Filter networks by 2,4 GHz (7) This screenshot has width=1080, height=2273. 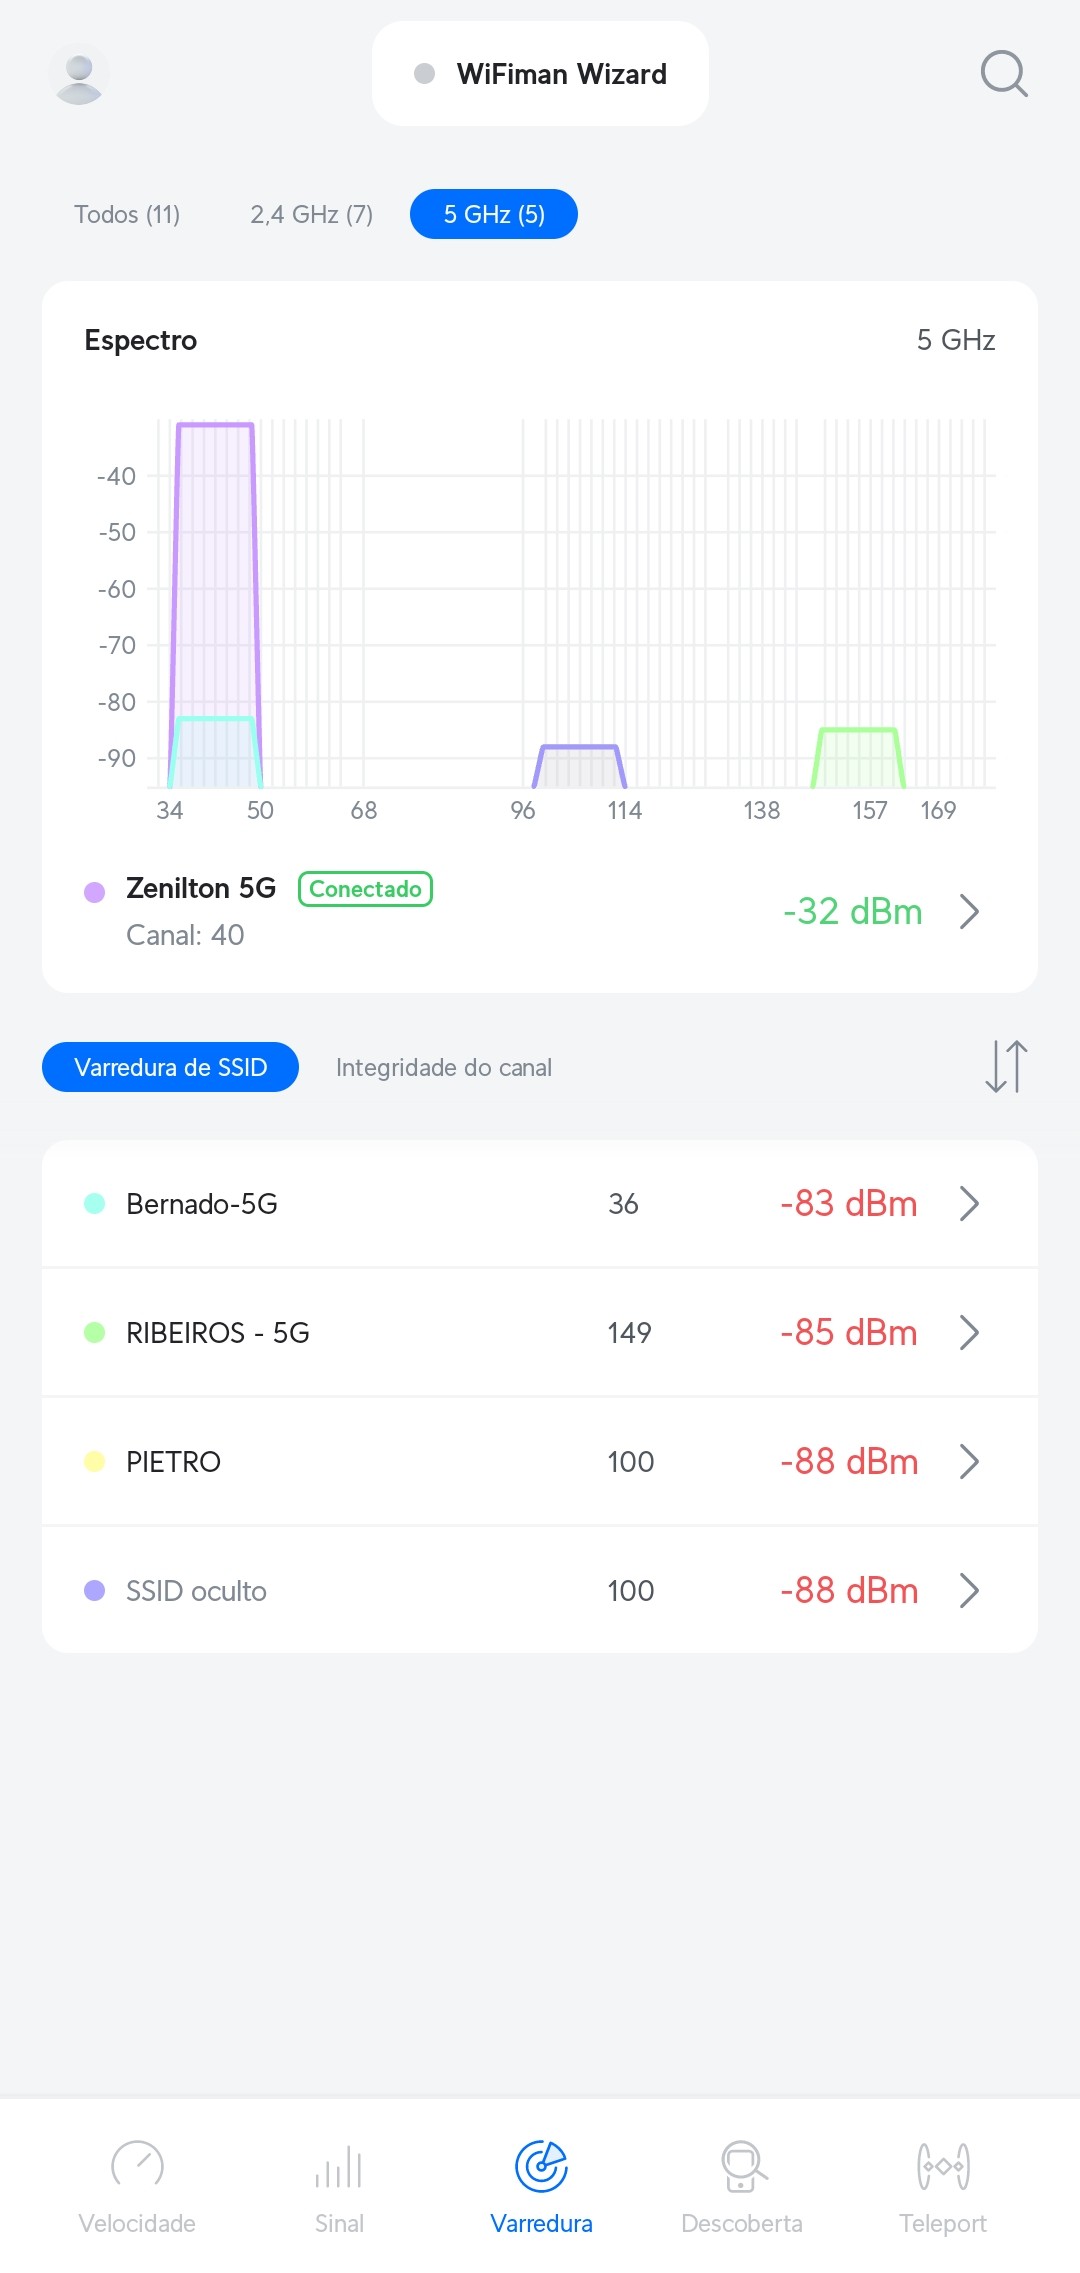(x=311, y=214)
